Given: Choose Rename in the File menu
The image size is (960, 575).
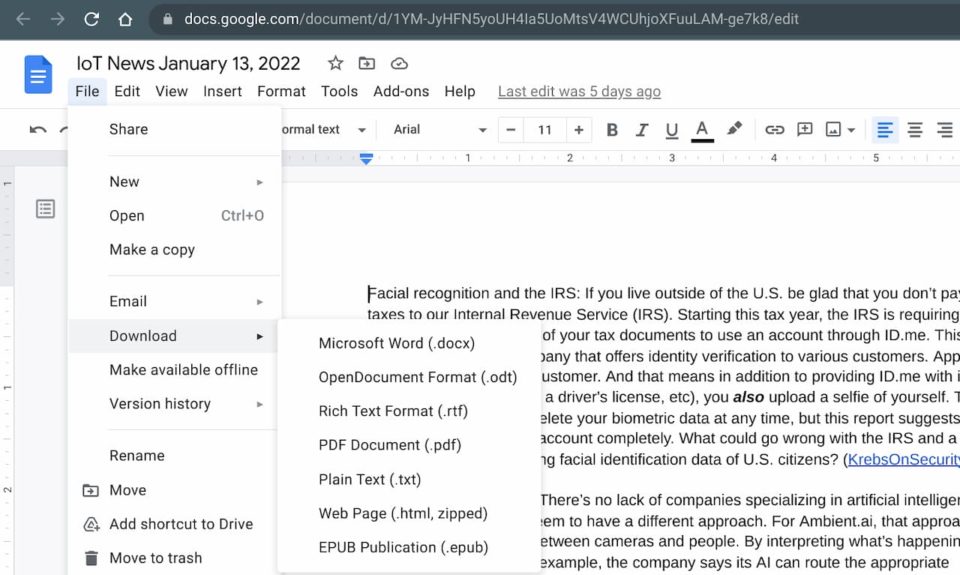Looking at the screenshot, I should click(x=174, y=456).
